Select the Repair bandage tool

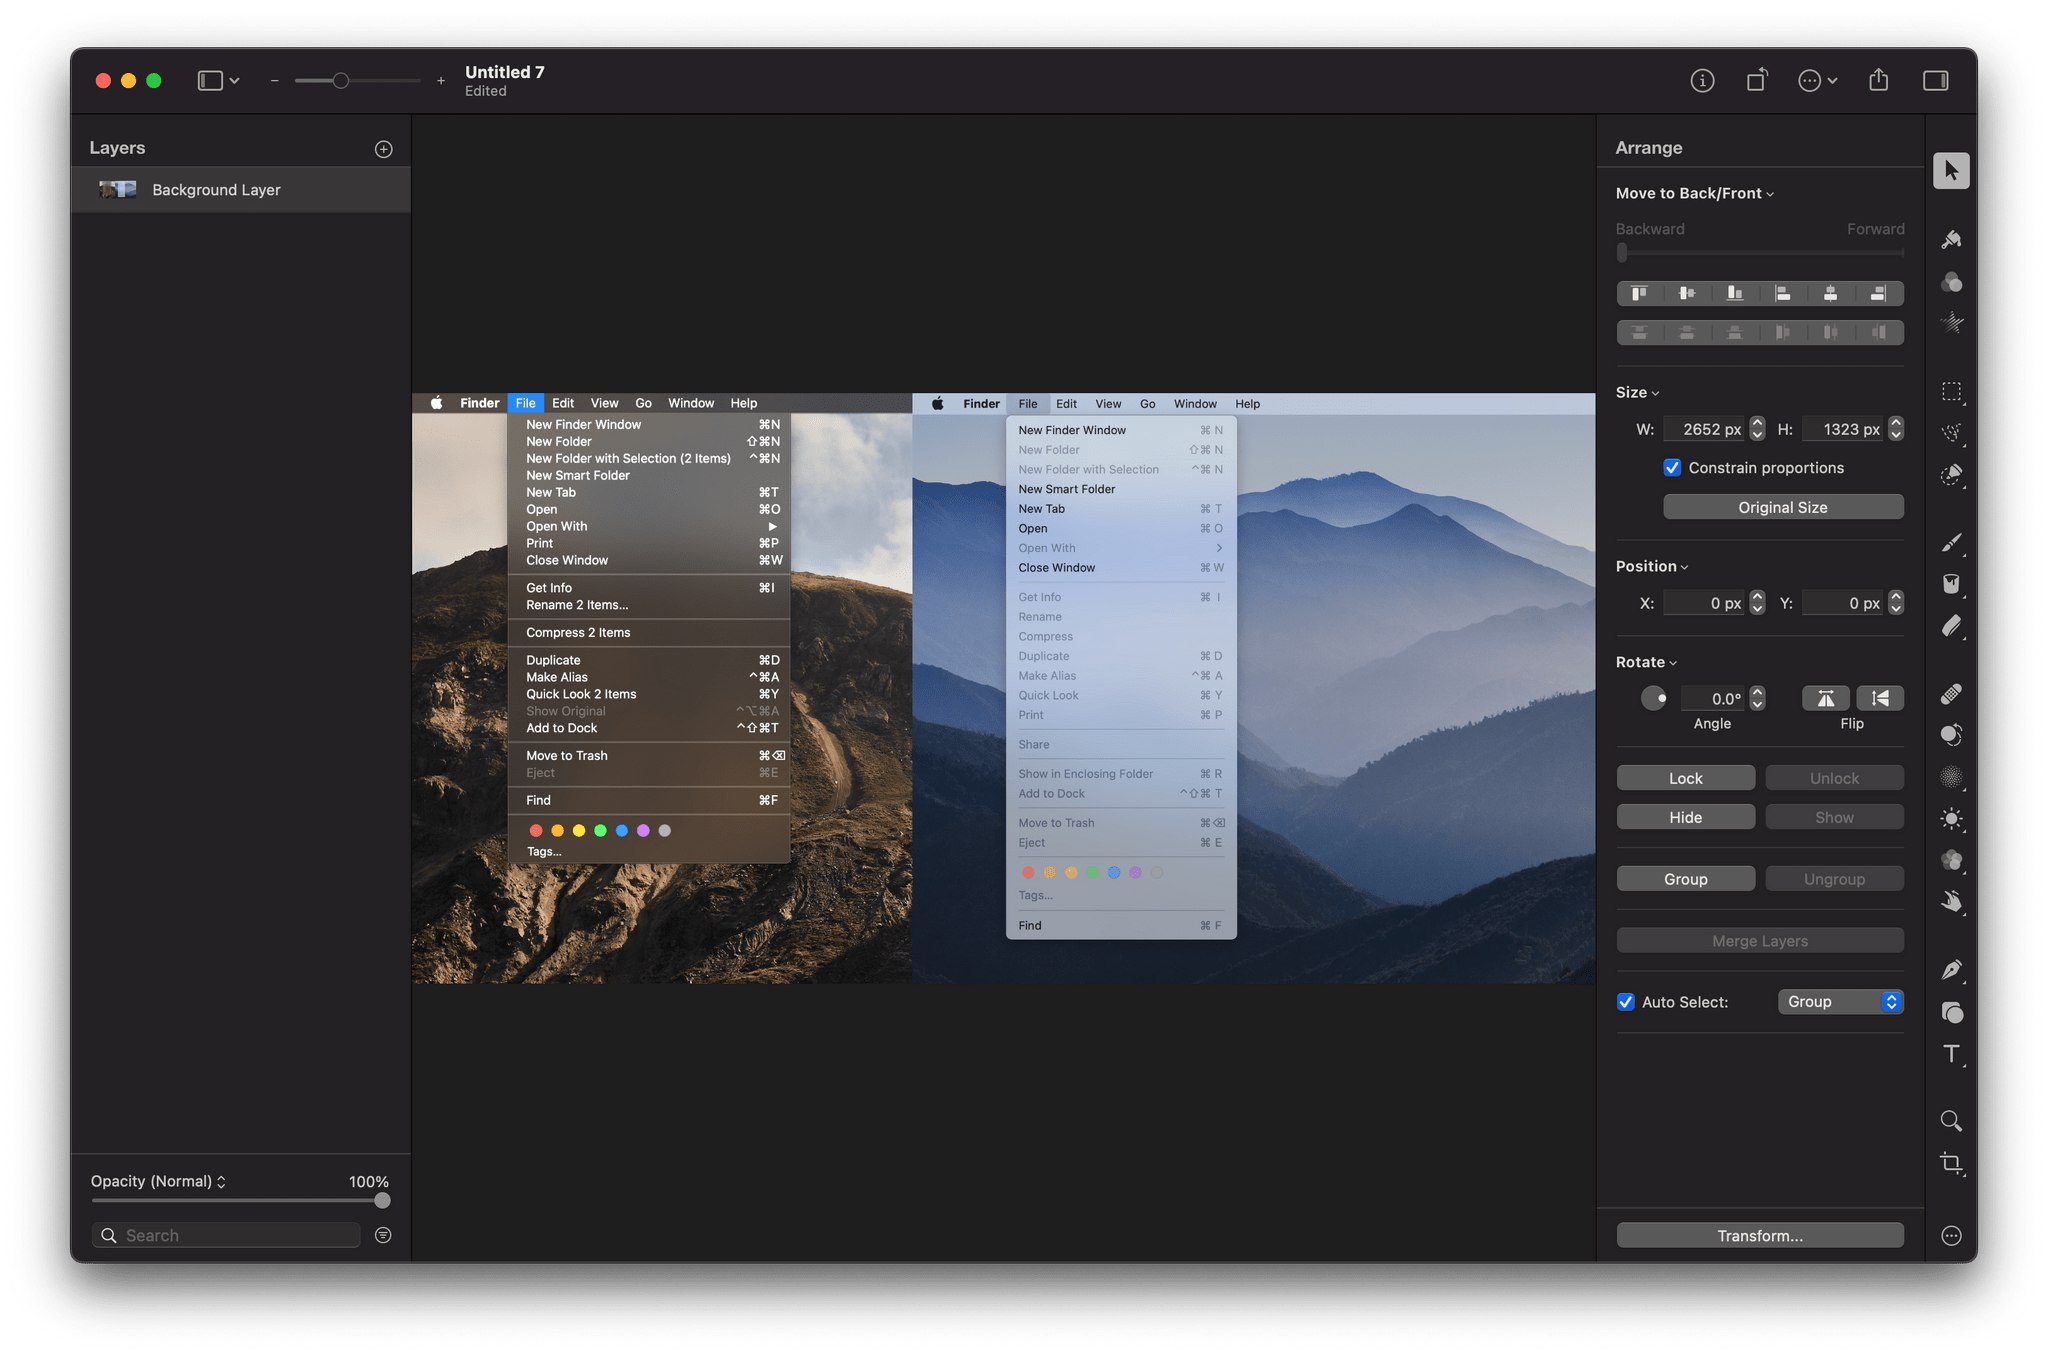point(1951,693)
